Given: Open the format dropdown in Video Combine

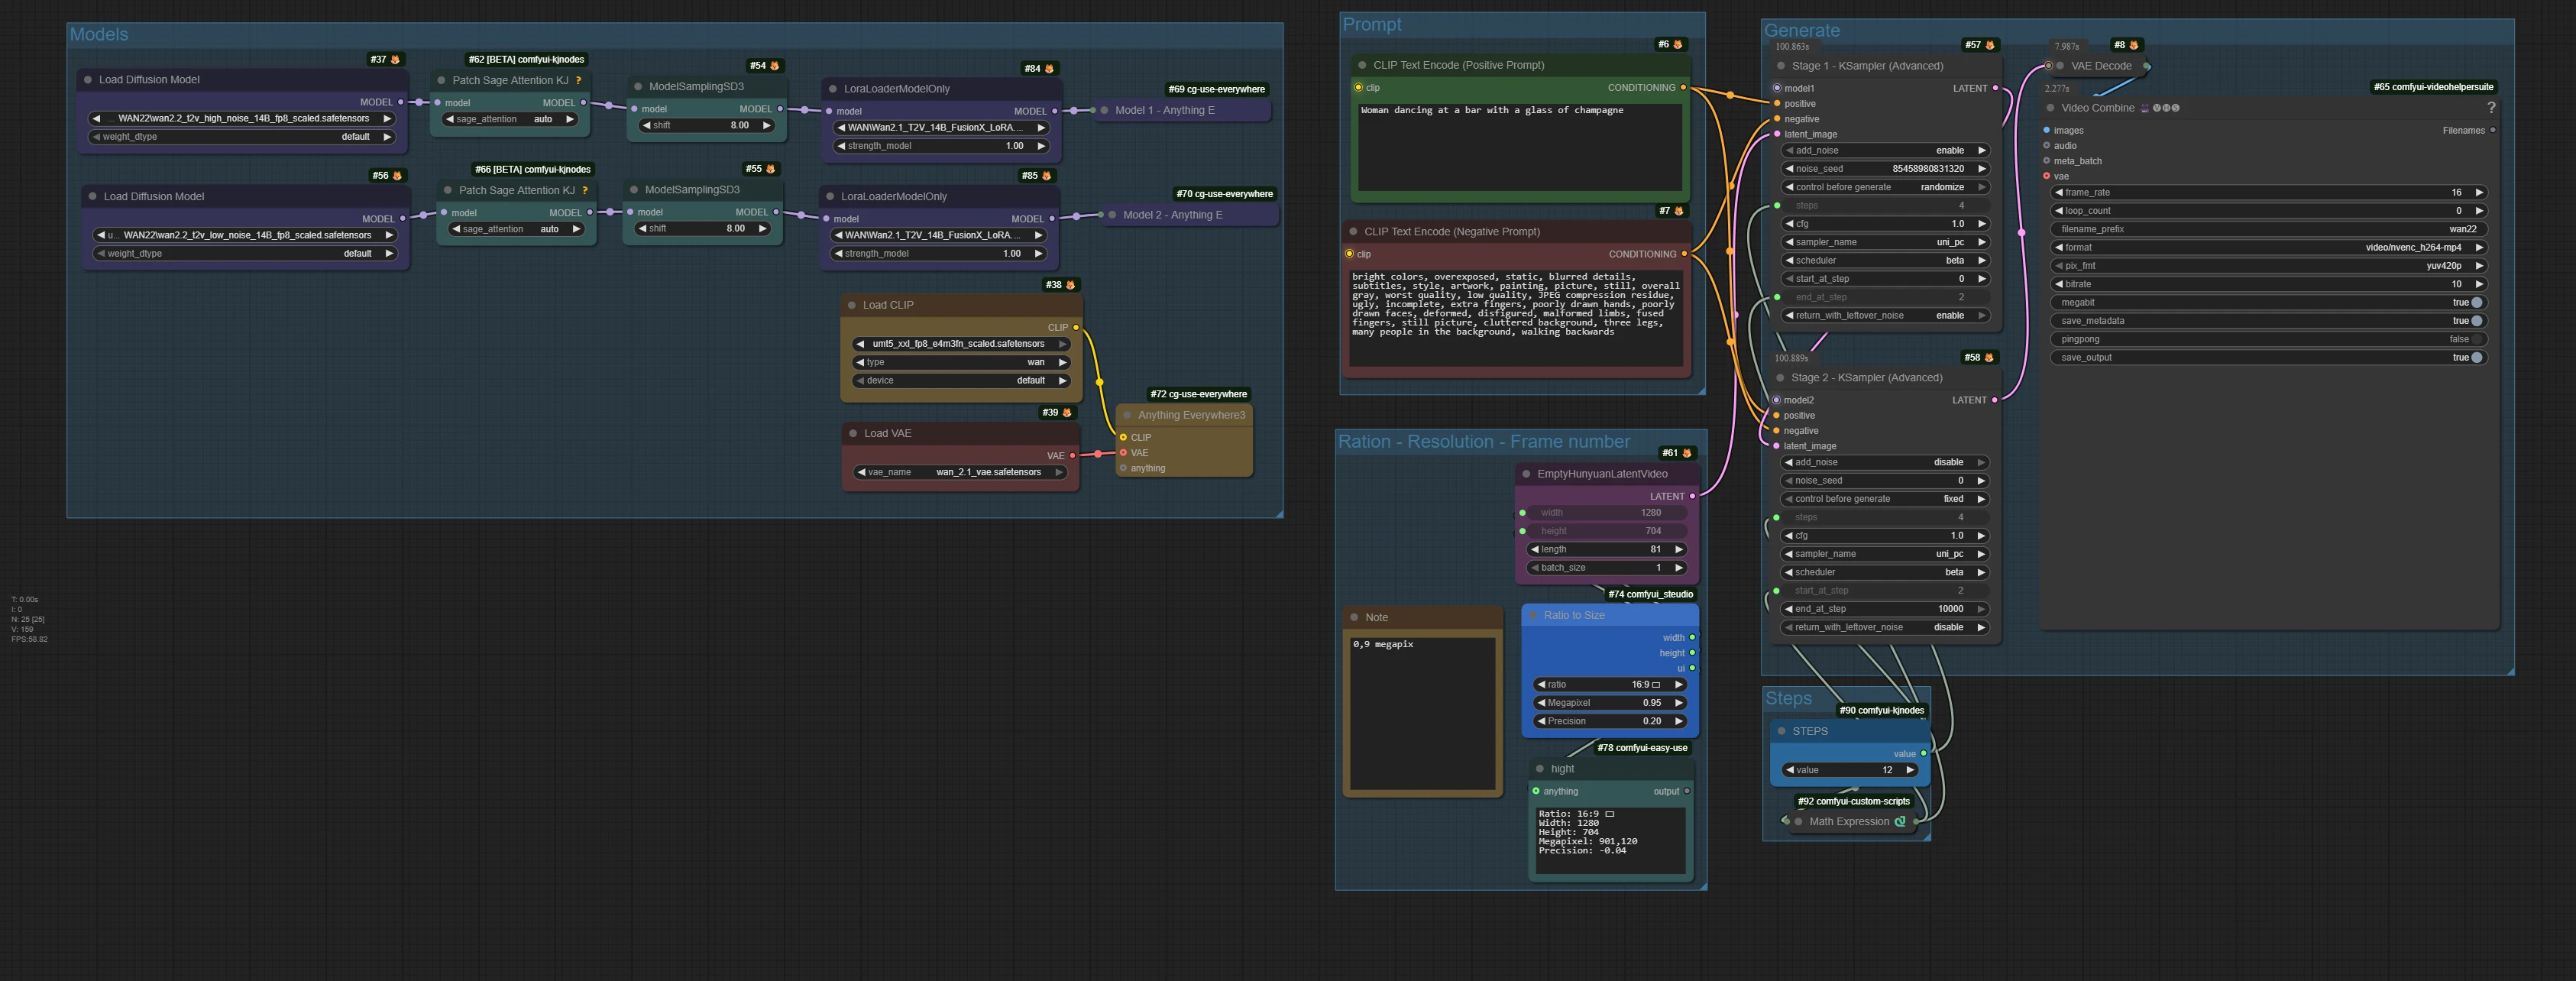Looking at the screenshot, I should [x=2268, y=247].
